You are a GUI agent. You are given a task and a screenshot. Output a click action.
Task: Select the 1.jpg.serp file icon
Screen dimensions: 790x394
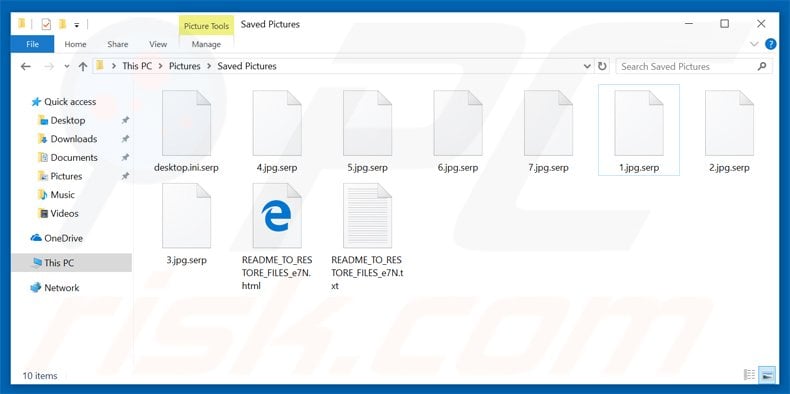coord(639,123)
